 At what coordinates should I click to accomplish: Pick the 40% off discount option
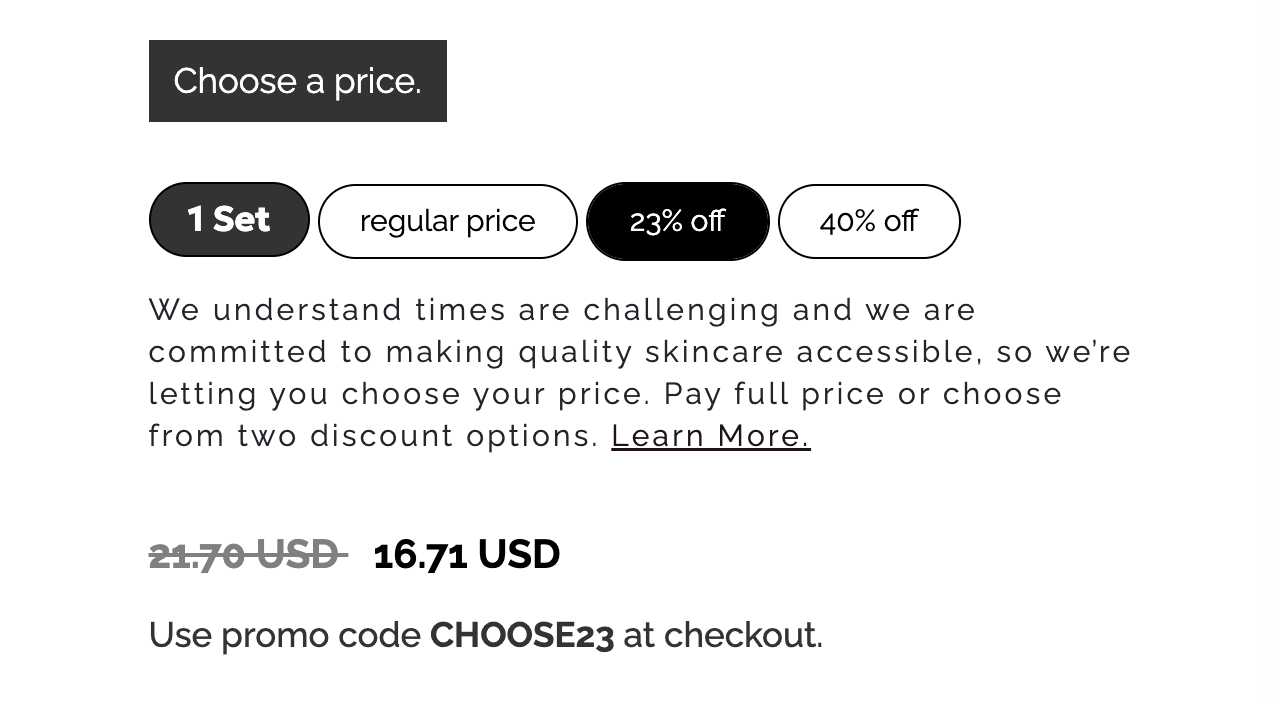point(868,221)
